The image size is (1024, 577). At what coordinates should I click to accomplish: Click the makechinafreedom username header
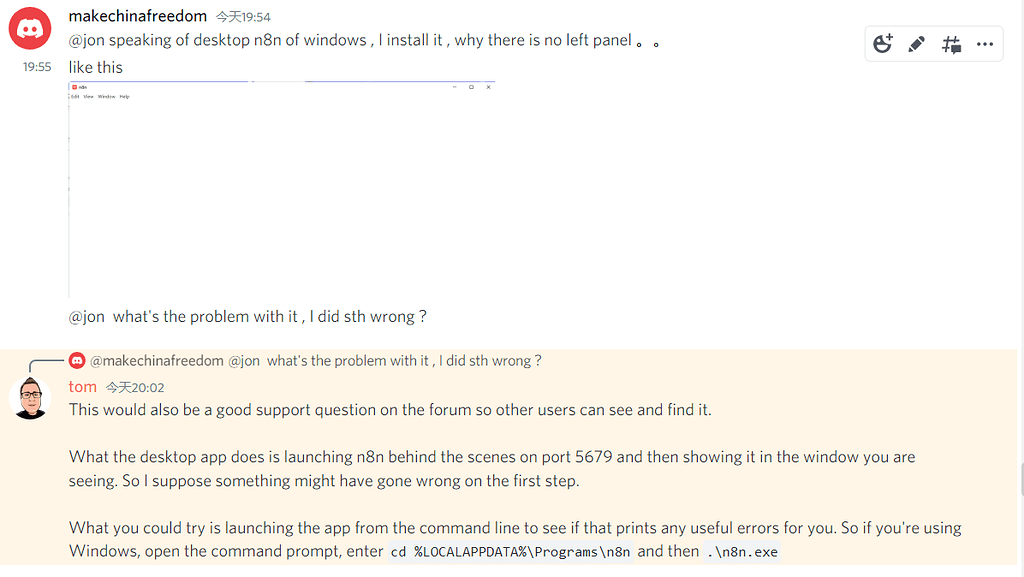(x=137, y=16)
